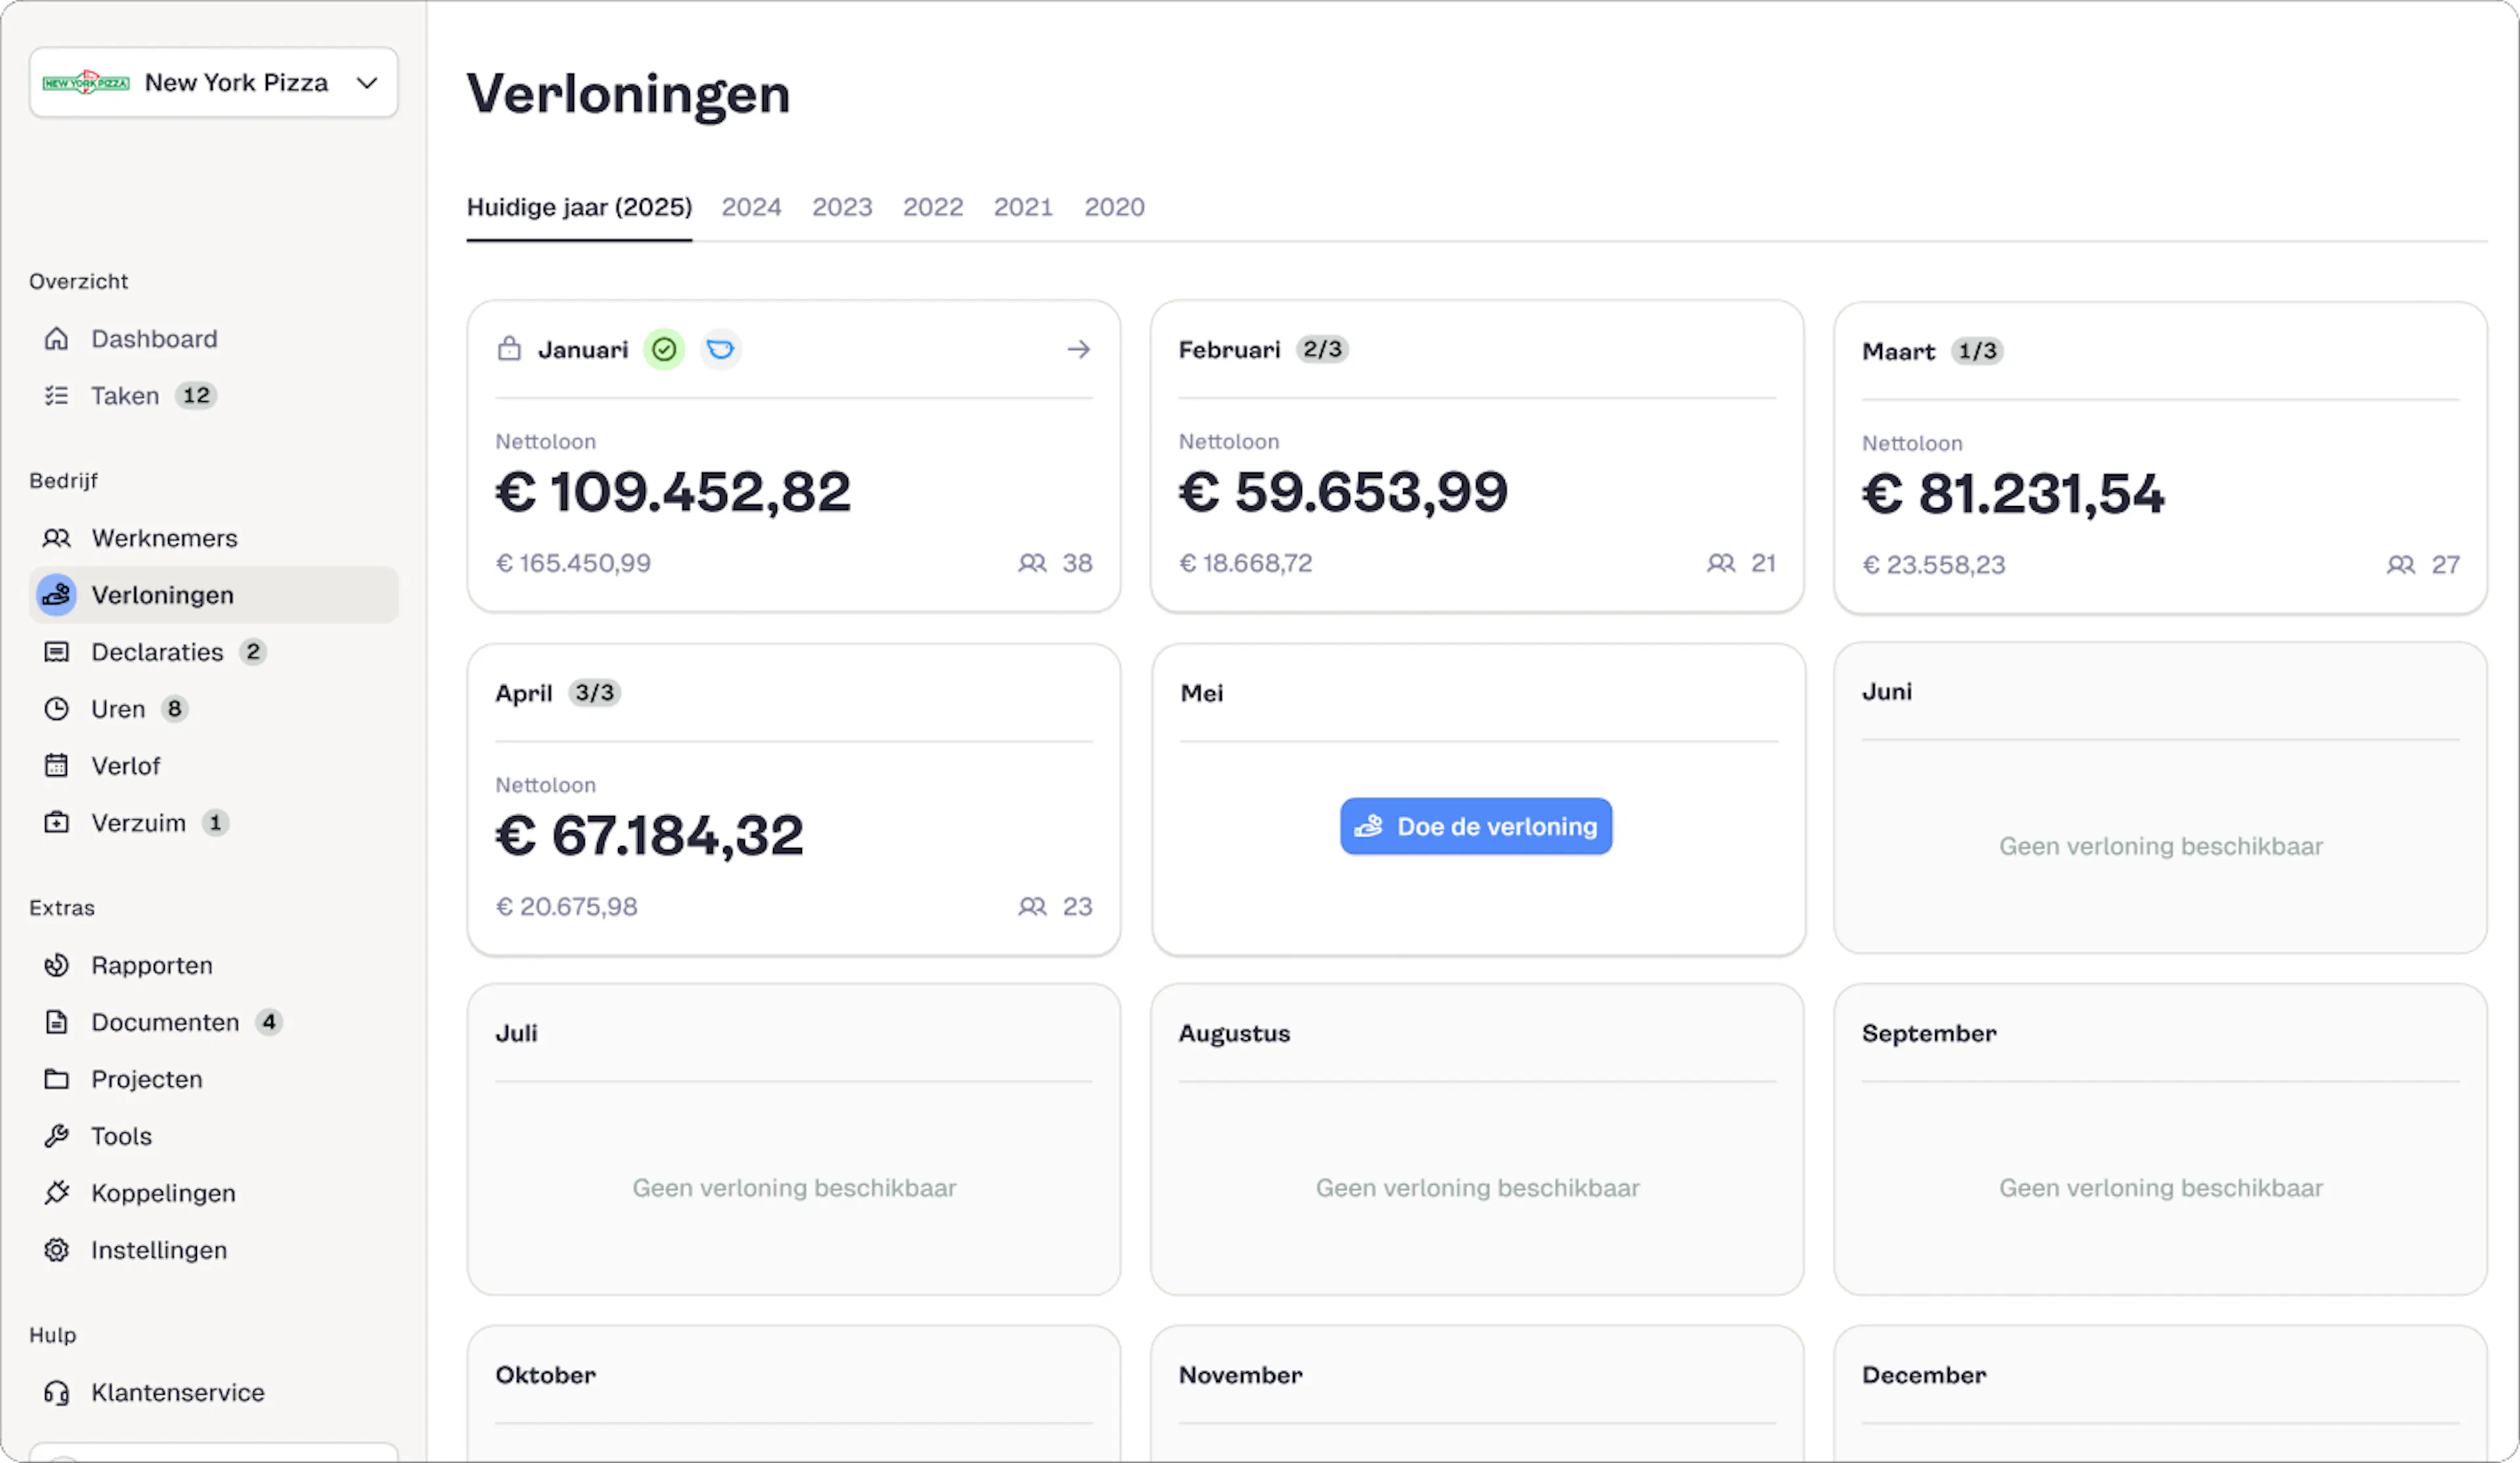Image resolution: width=2520 pixels, height=1463 pixels.
Task: Switch to the 2024 tab
Action: (751, 207)
